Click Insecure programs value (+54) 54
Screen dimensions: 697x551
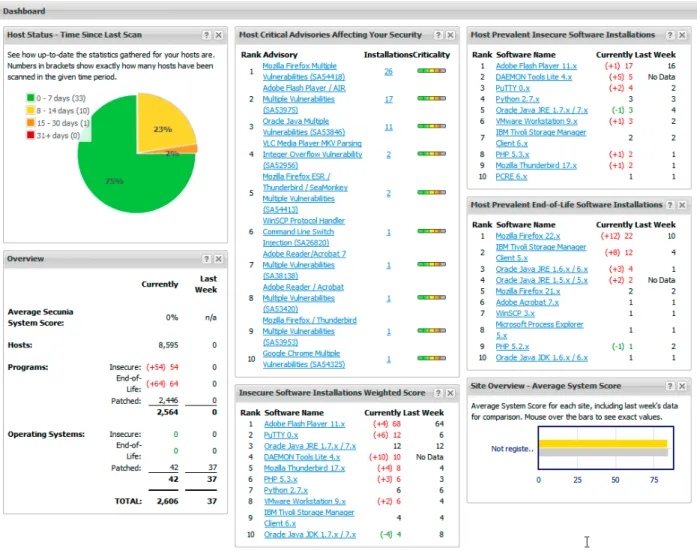coord(162,367)
